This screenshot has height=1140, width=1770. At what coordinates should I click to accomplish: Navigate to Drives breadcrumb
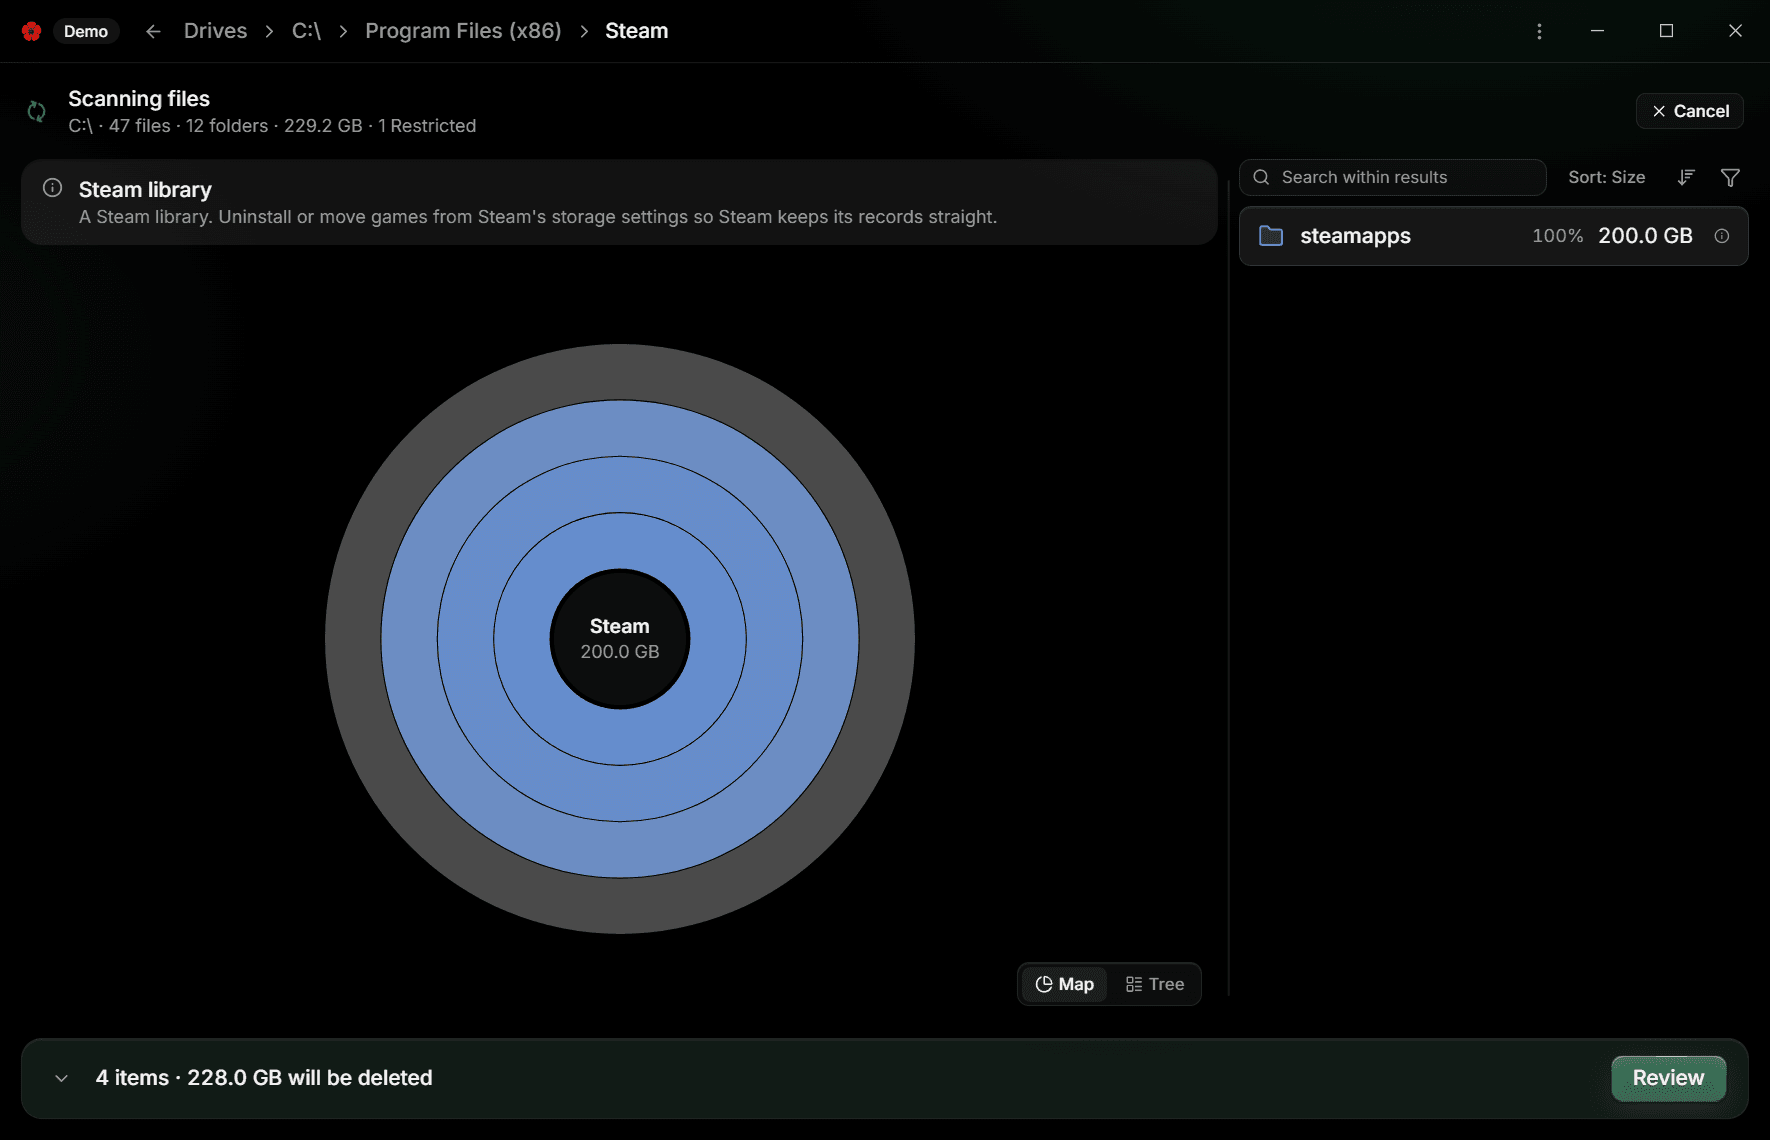click(x=215, y=31)
